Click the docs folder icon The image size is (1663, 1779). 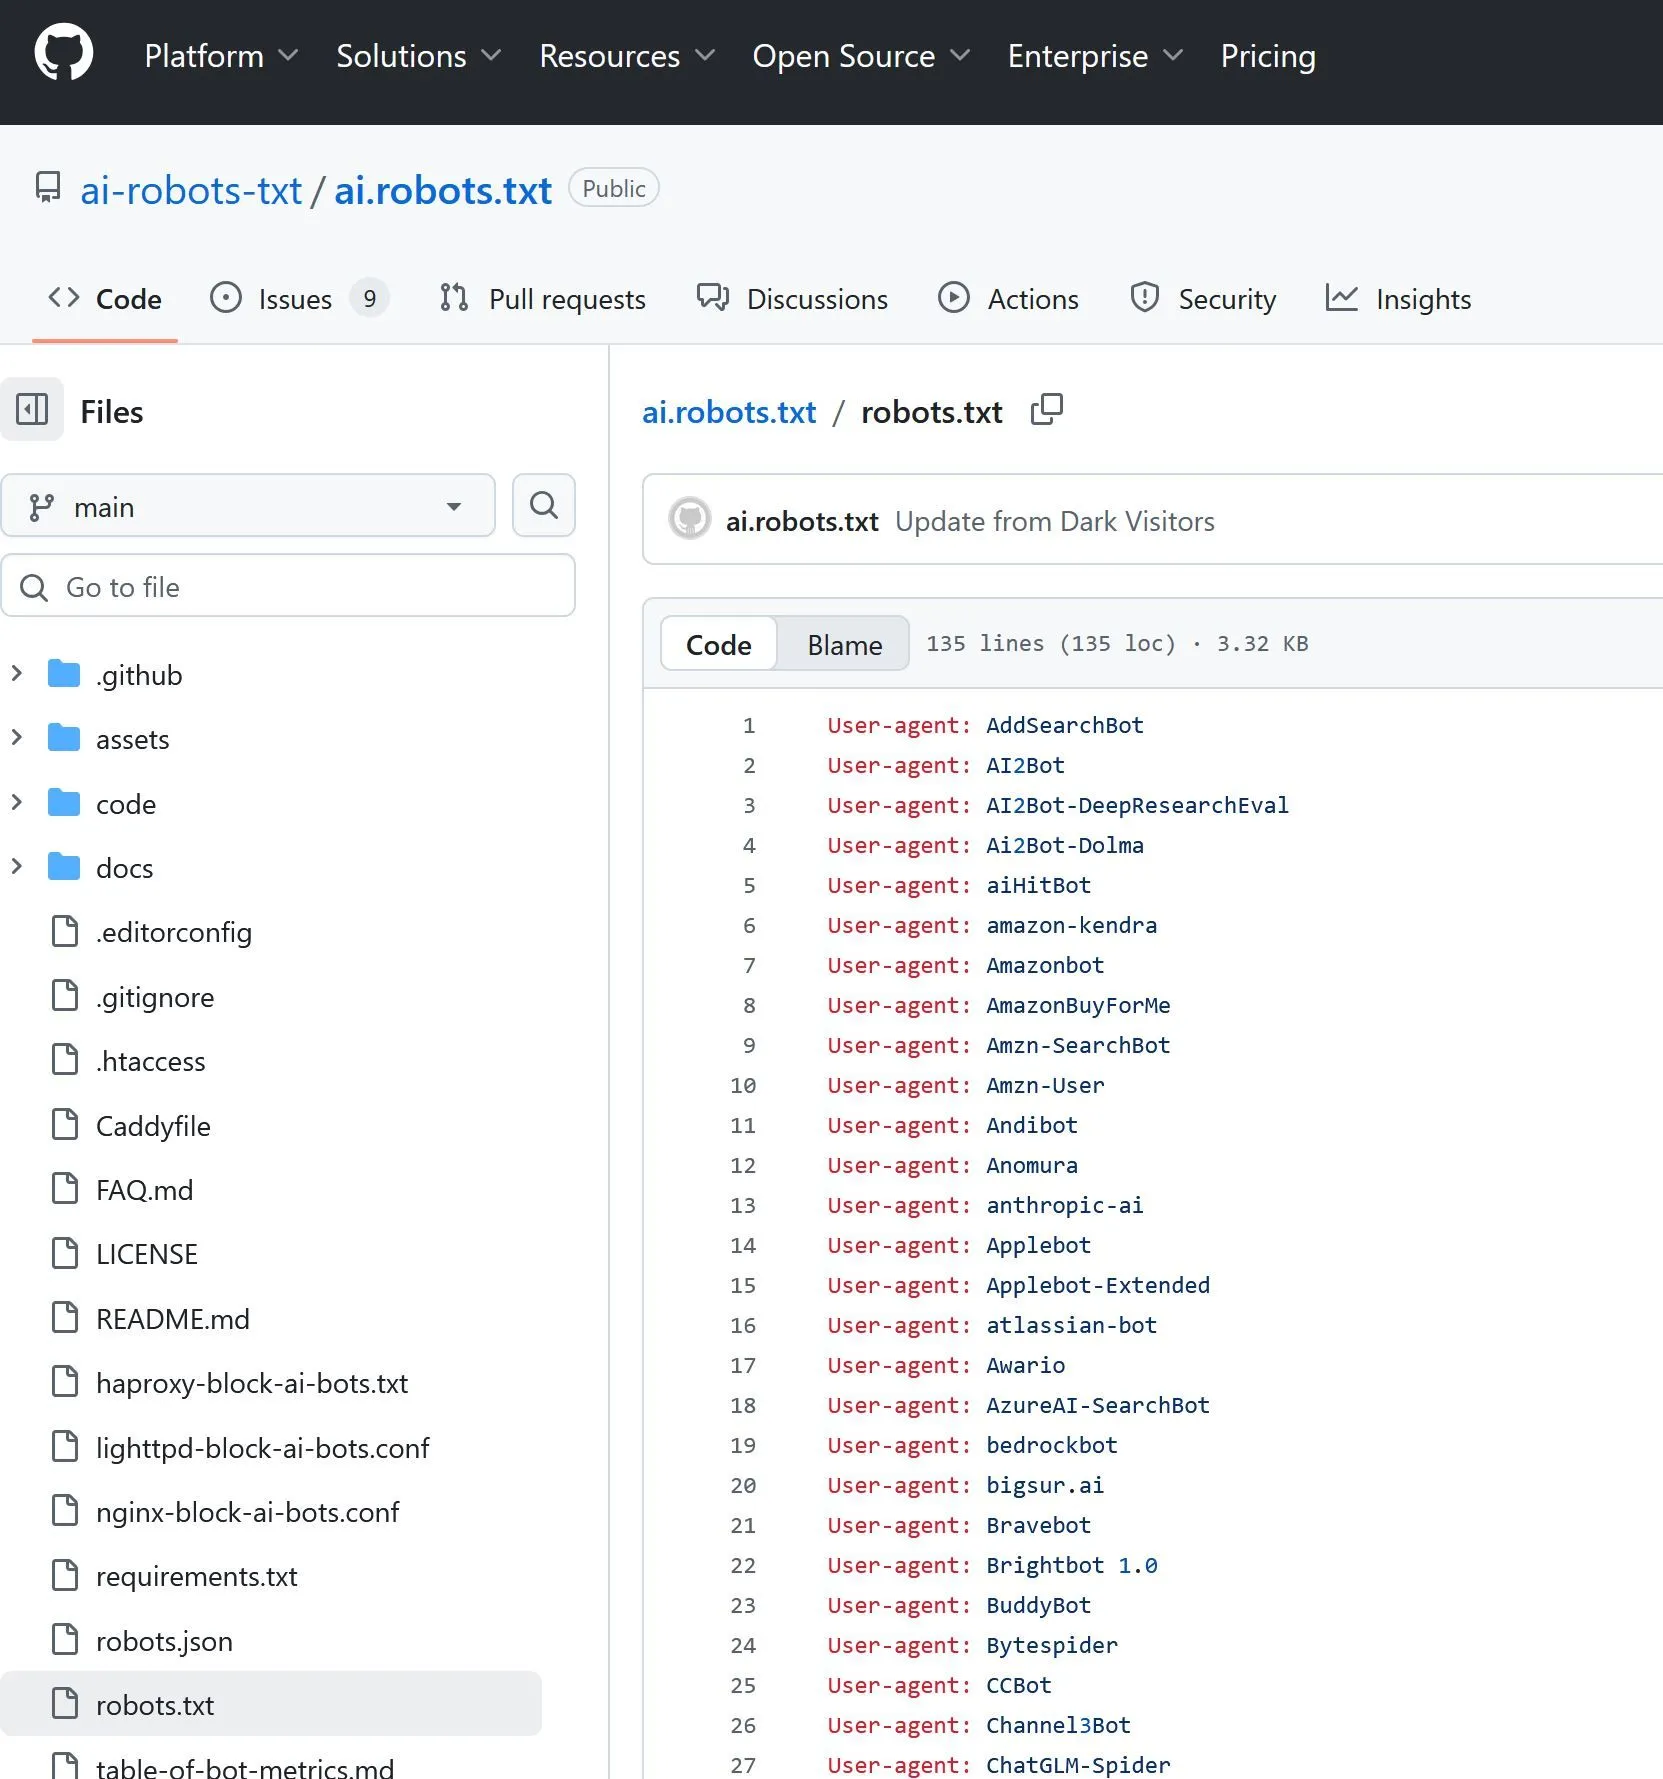click(64, 867)
